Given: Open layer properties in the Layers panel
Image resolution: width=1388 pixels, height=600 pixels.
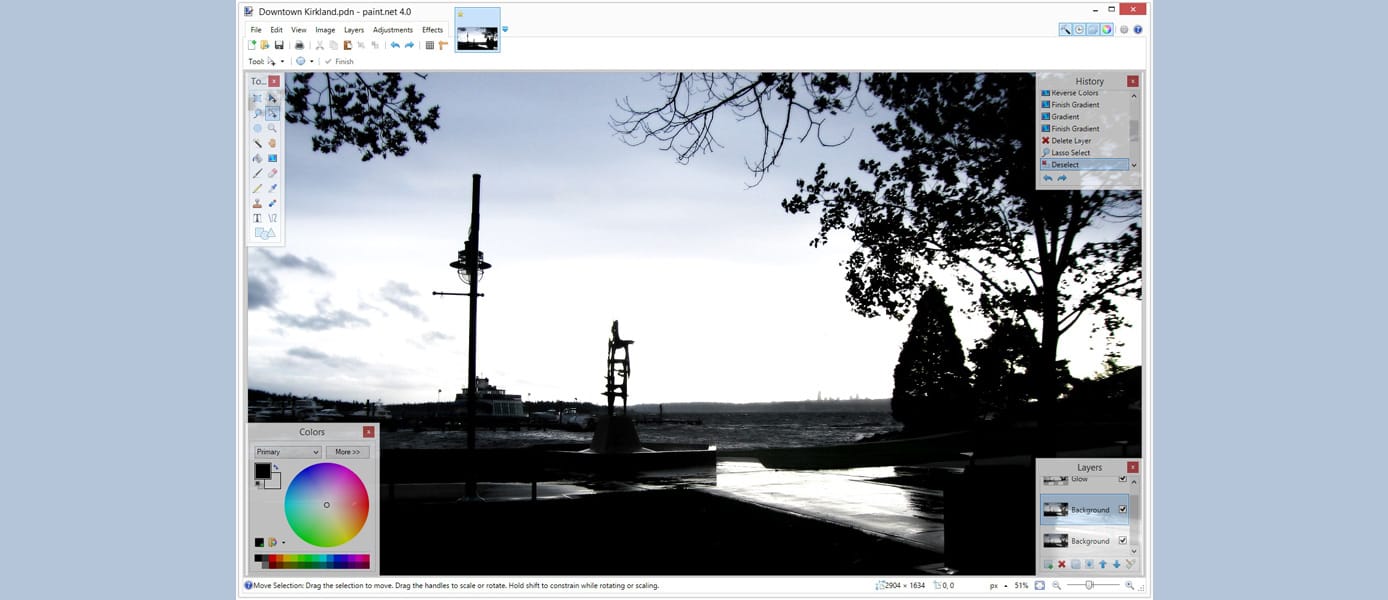Looking at the screenshot, I should pos(1130,565).
